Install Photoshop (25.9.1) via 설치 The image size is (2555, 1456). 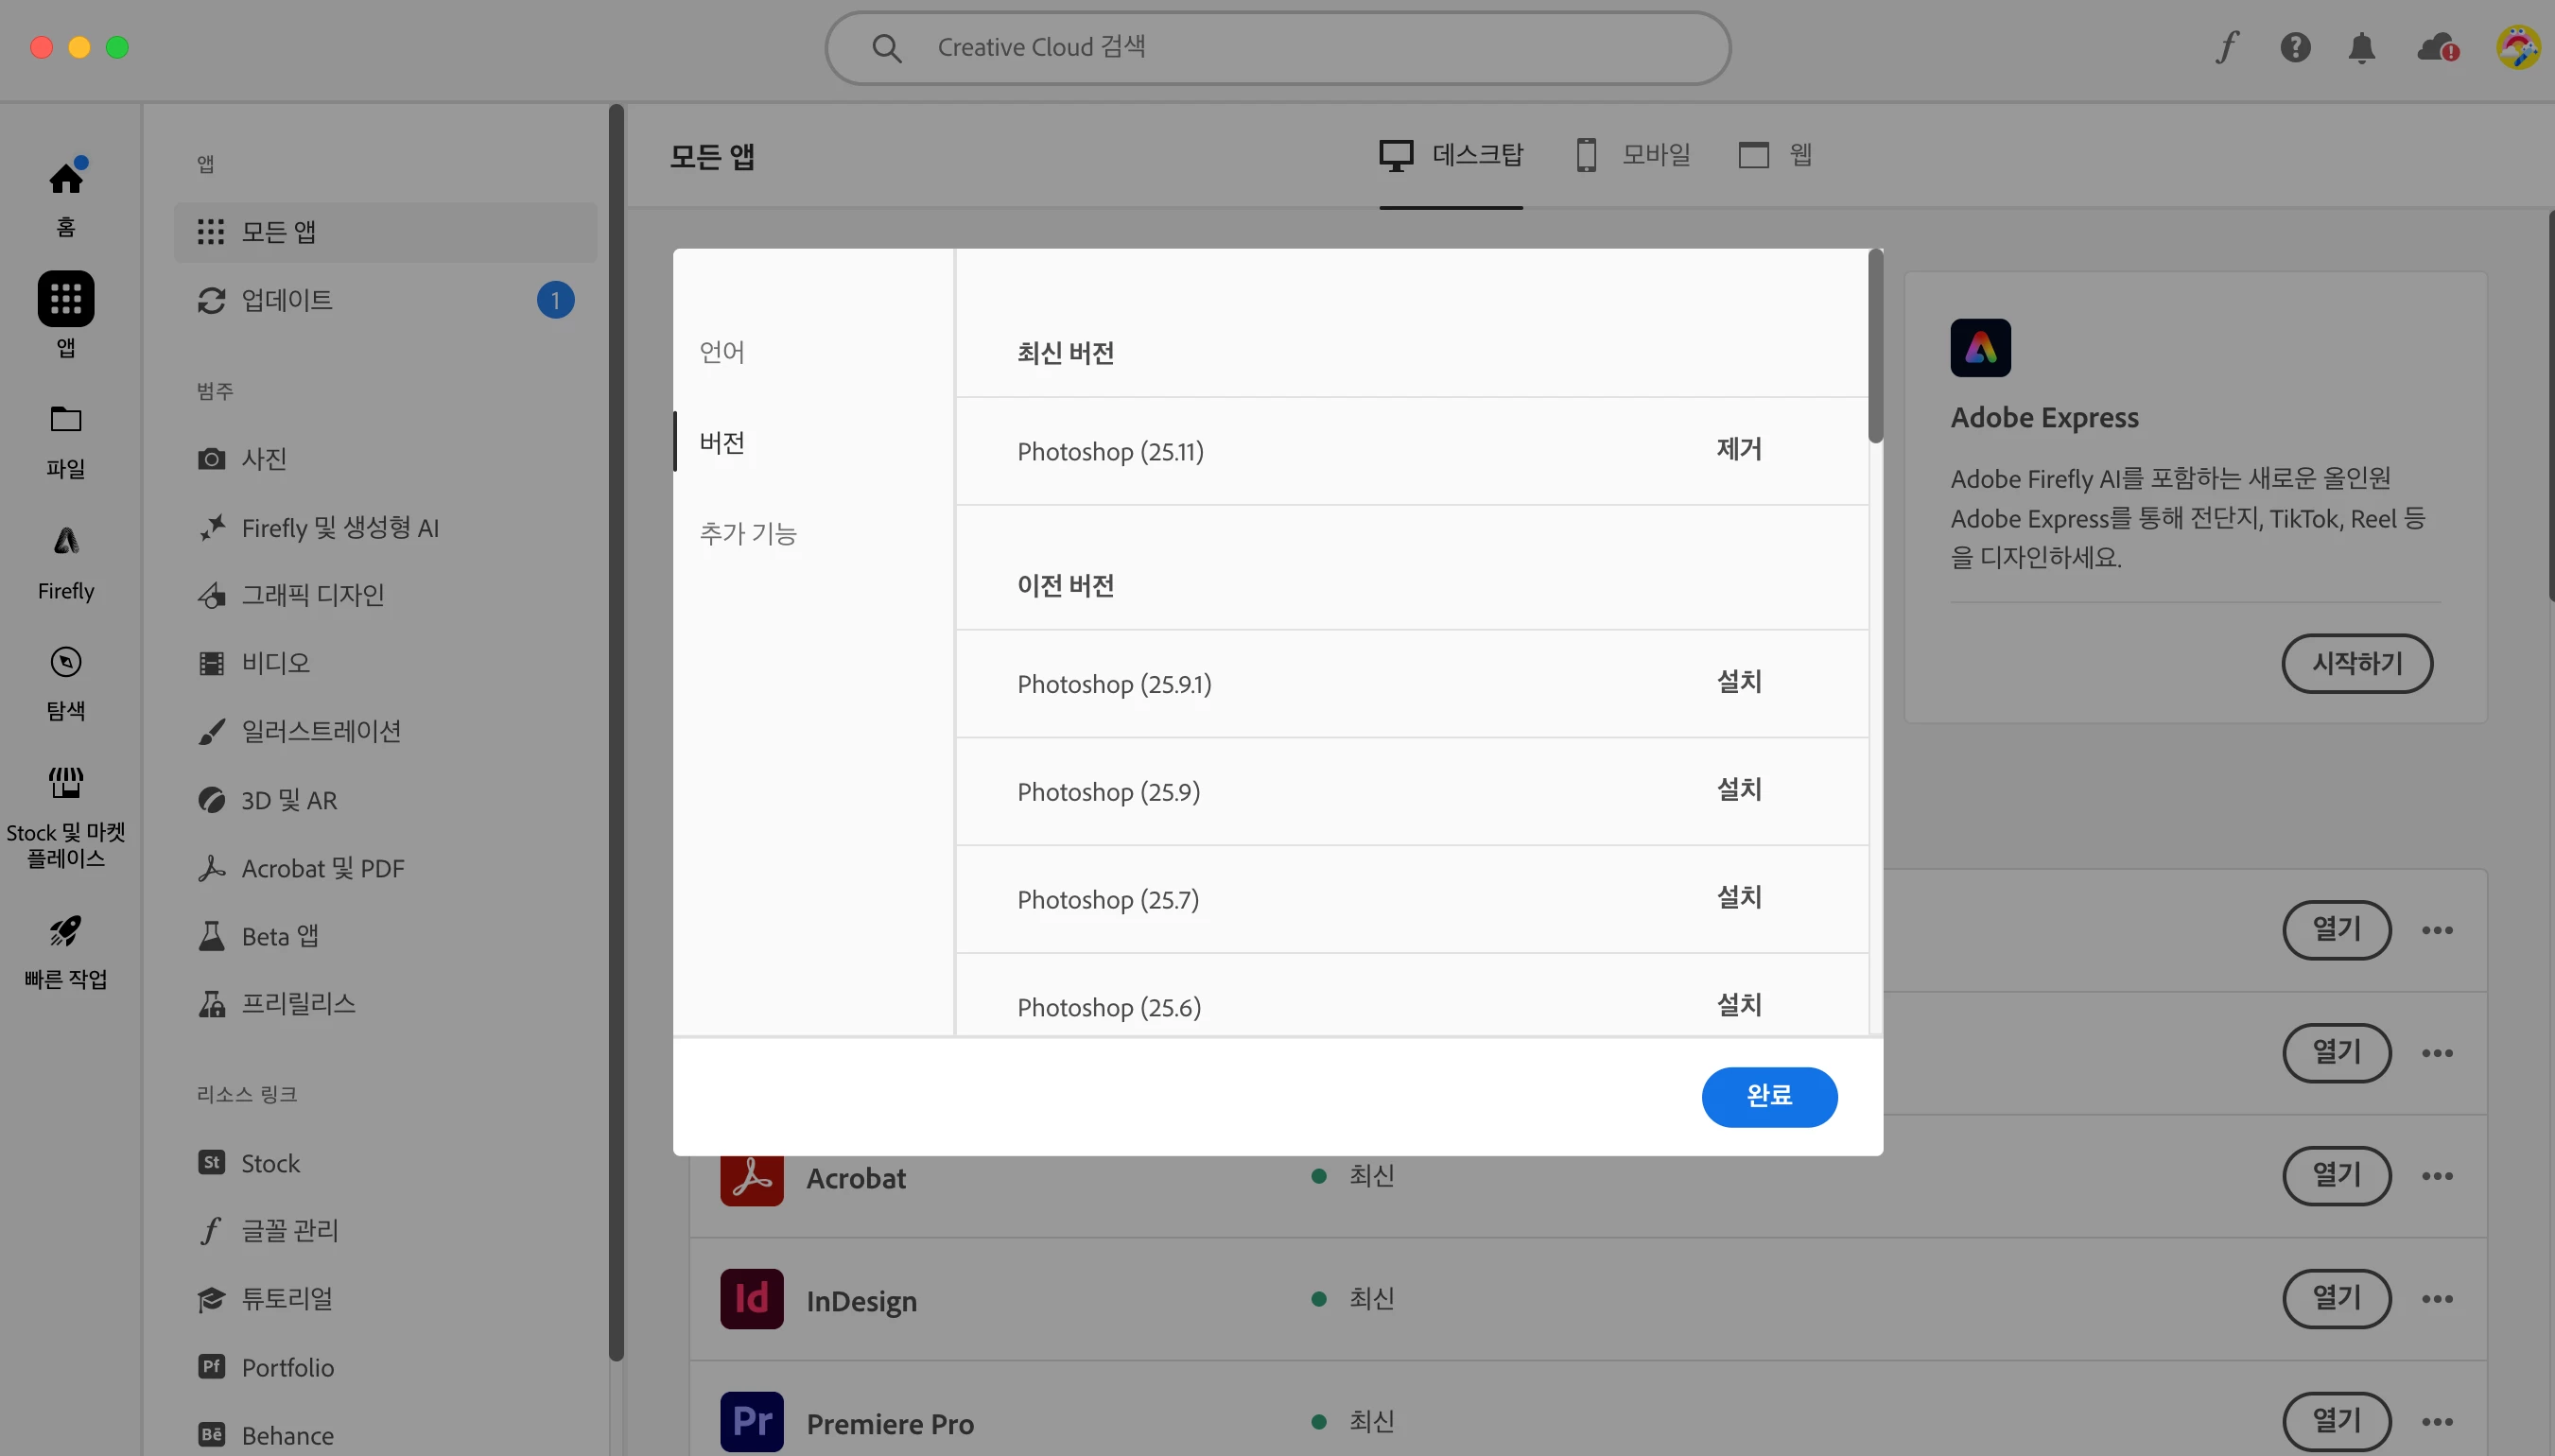pyautogui.click(x=1738, y=682)
